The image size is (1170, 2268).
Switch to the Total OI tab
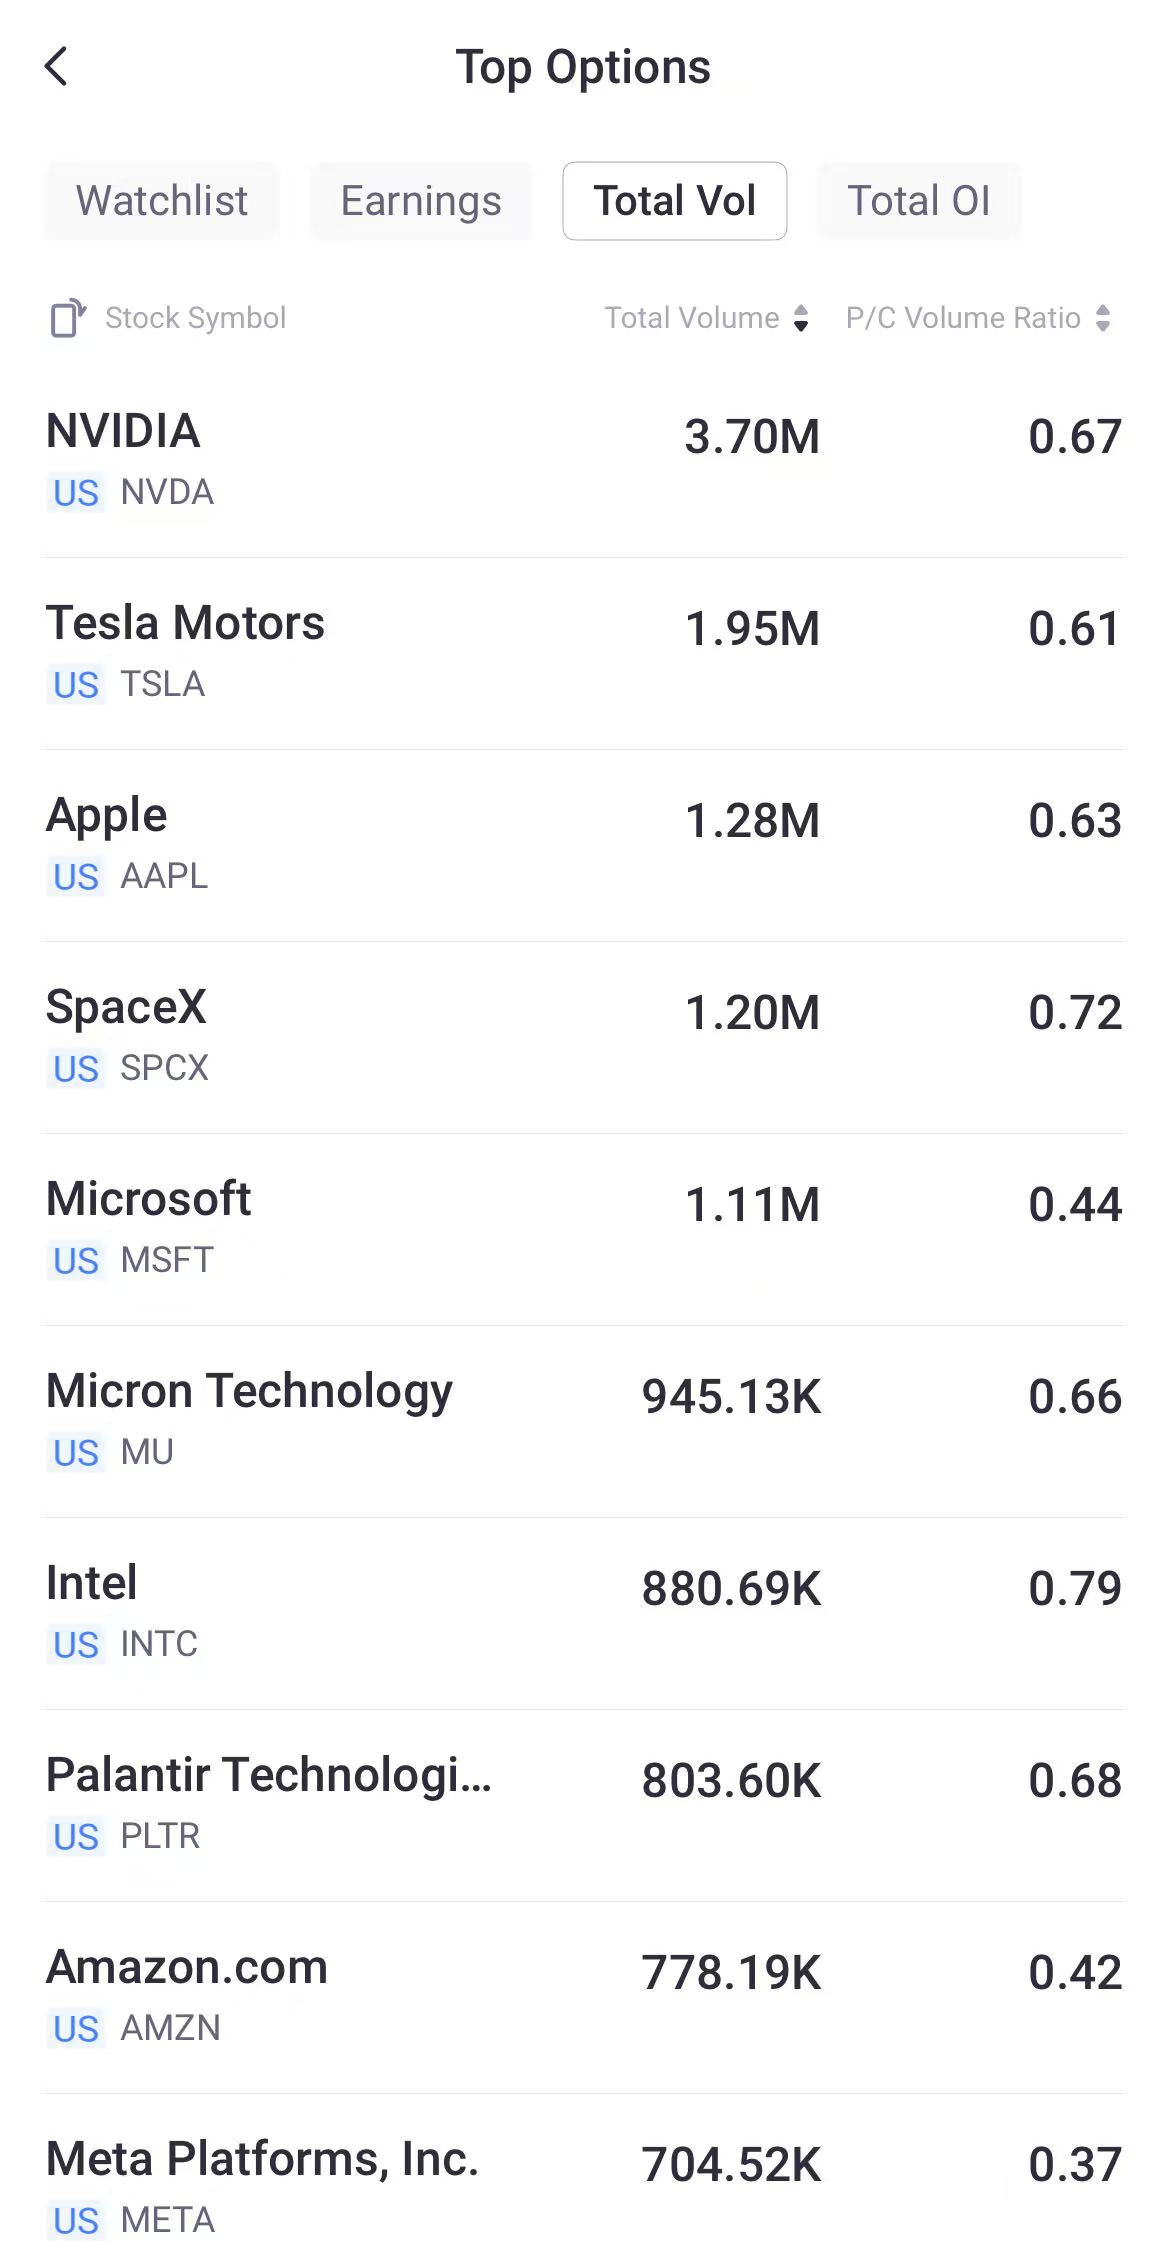point(919,201)
